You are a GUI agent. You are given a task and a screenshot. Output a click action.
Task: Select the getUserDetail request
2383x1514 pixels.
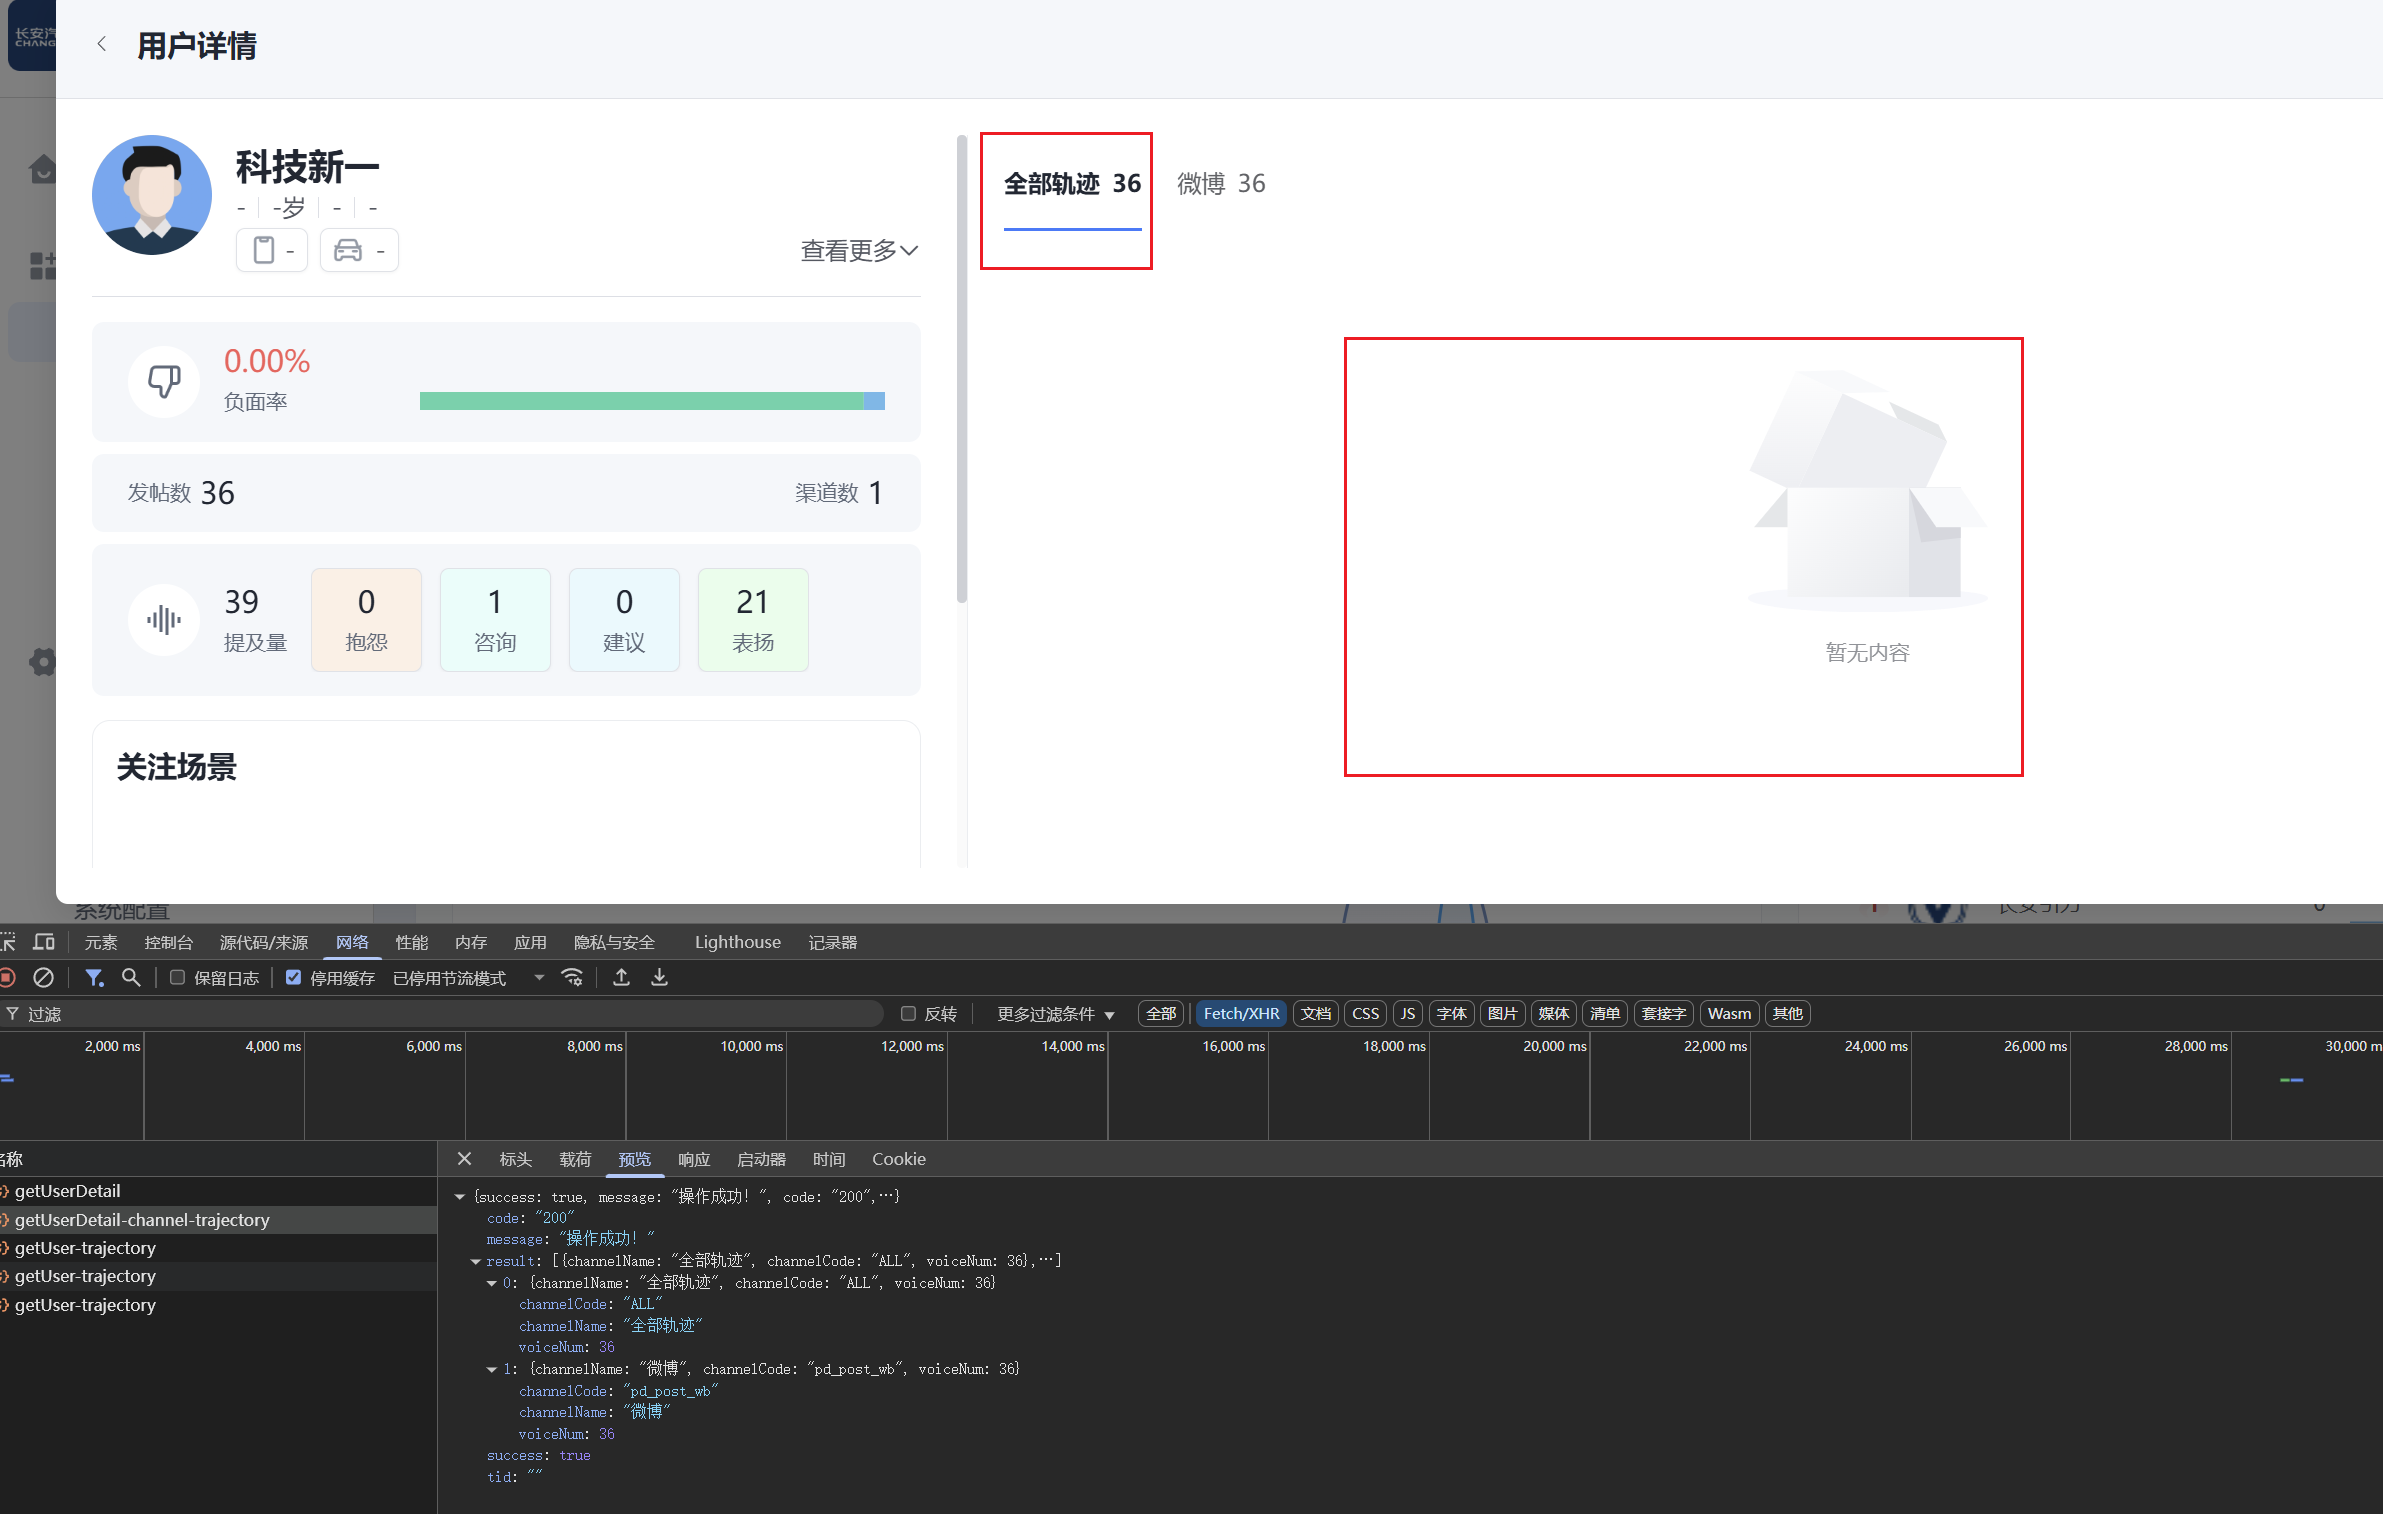coord(67,1191)
